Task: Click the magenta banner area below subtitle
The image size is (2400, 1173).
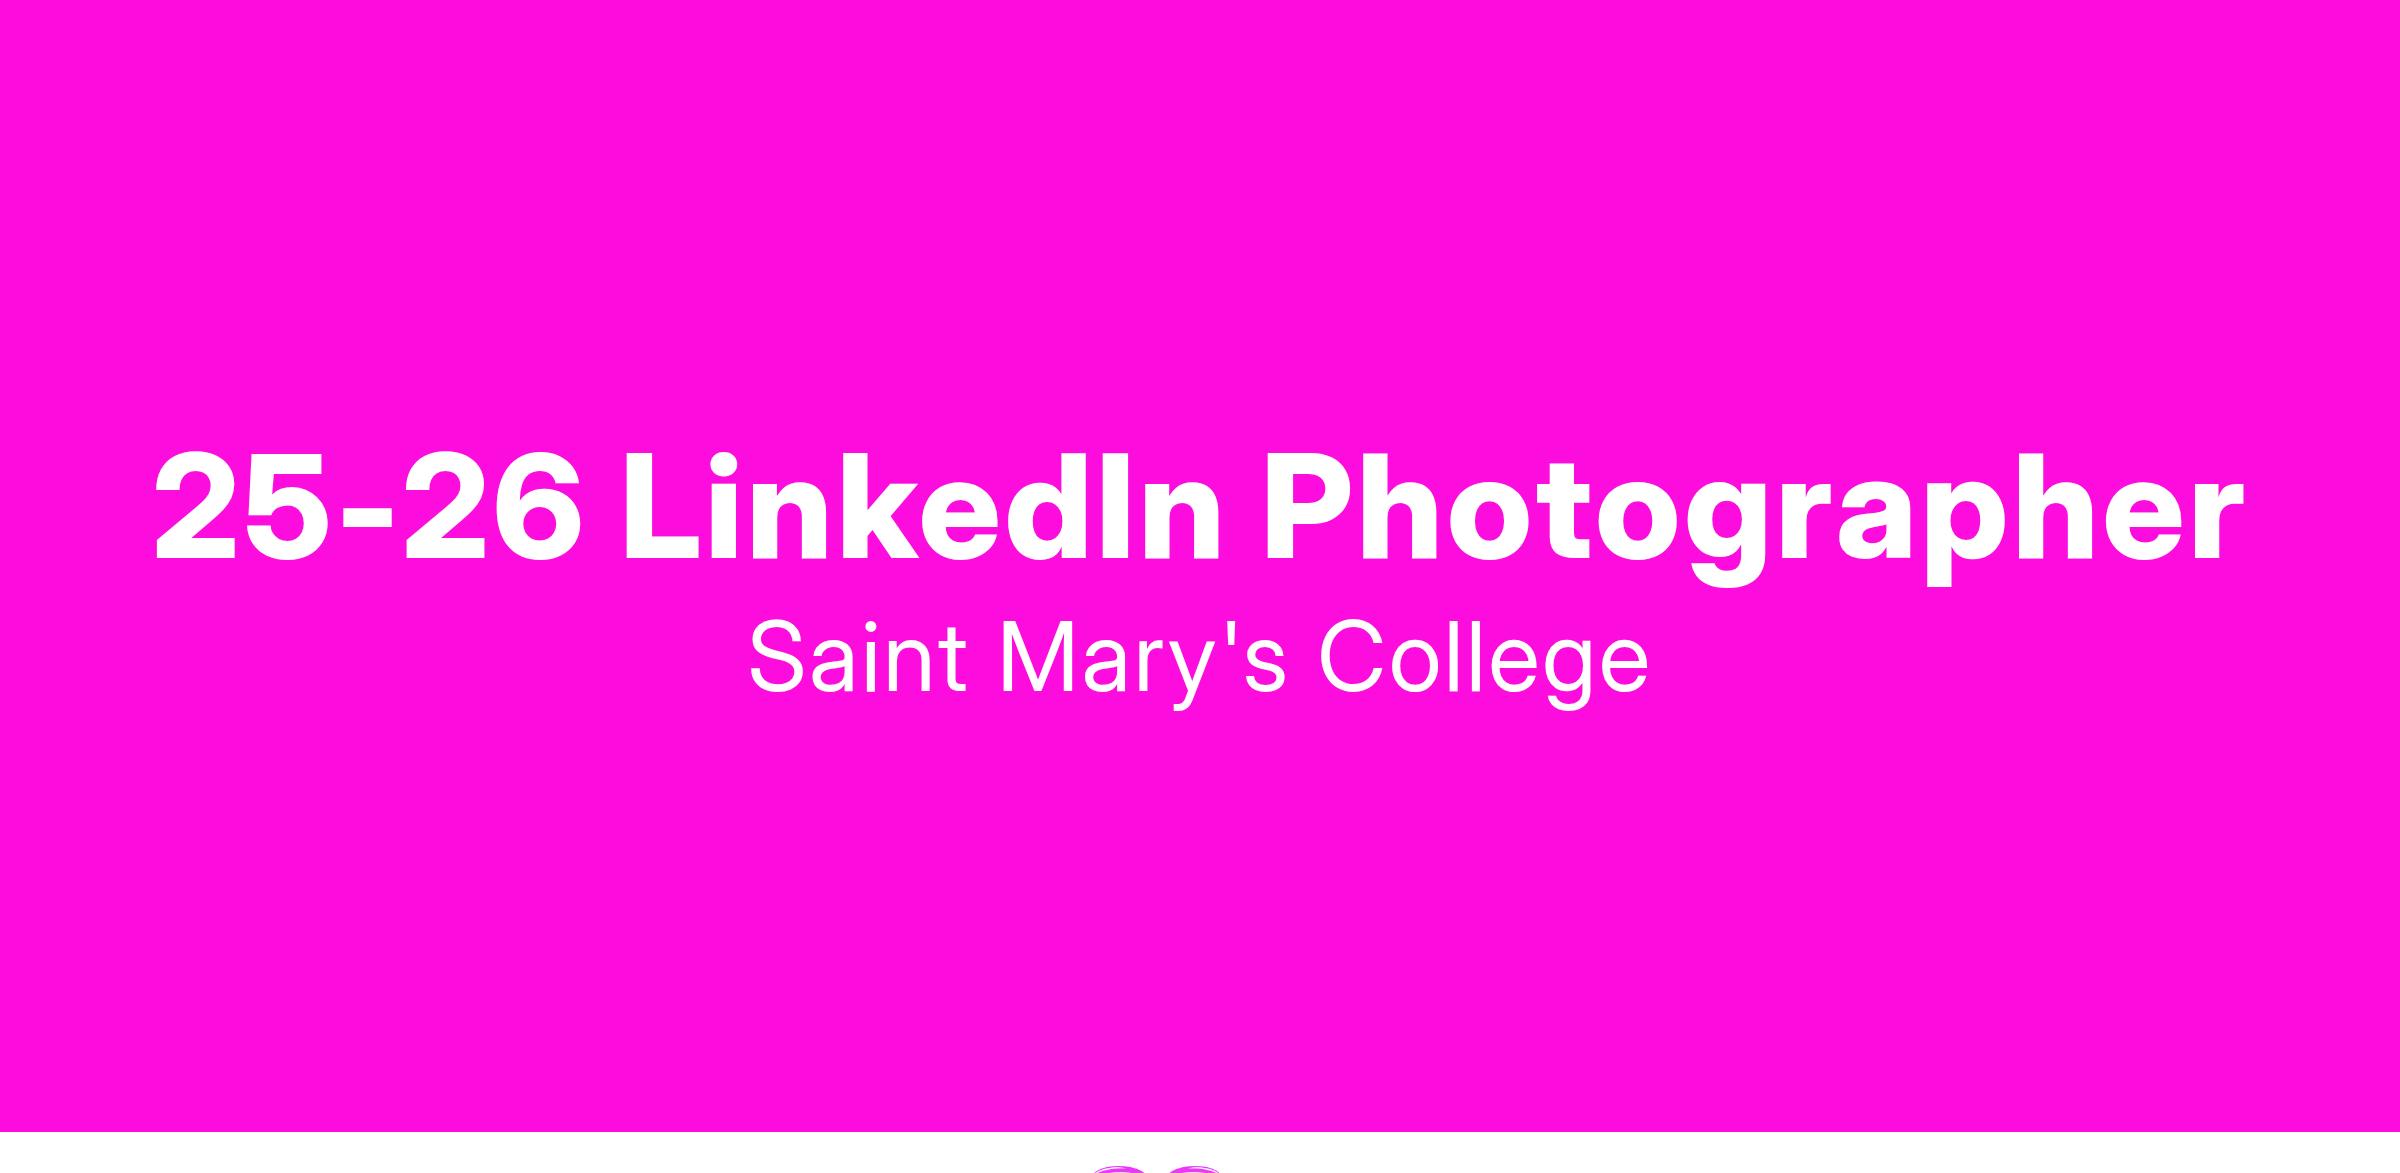Action: 1199,920
